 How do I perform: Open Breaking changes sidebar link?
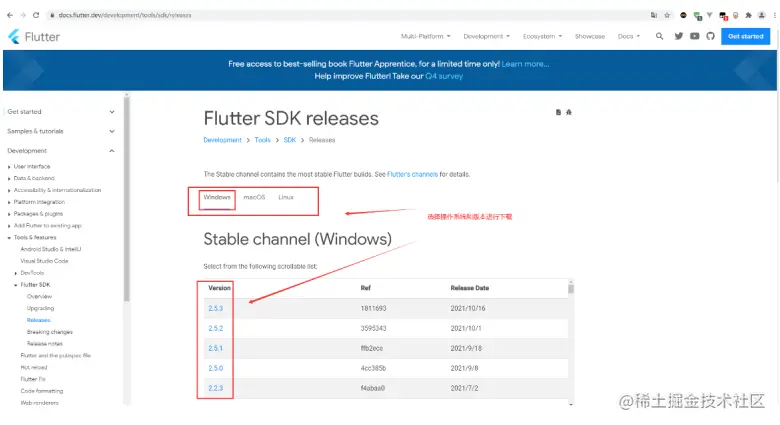click(x=50, y=332)
